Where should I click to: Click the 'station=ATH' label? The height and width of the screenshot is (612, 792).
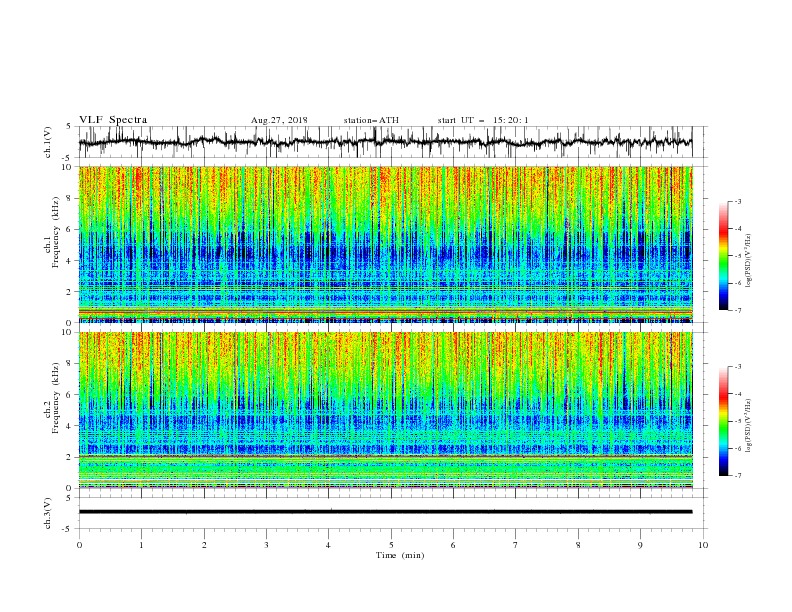[x=371, y=120]
